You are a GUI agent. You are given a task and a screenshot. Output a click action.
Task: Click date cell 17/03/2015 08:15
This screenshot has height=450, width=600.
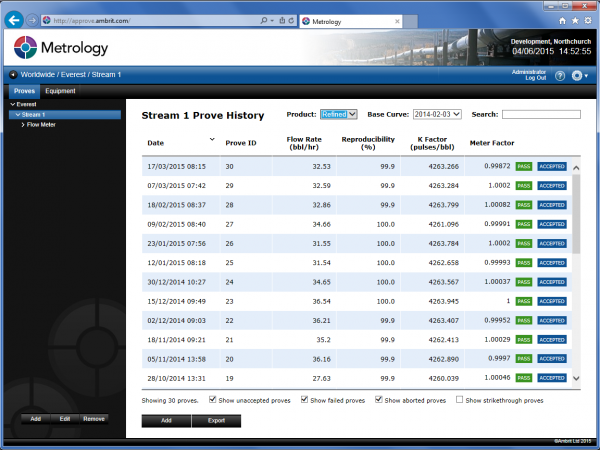point(176,166)
